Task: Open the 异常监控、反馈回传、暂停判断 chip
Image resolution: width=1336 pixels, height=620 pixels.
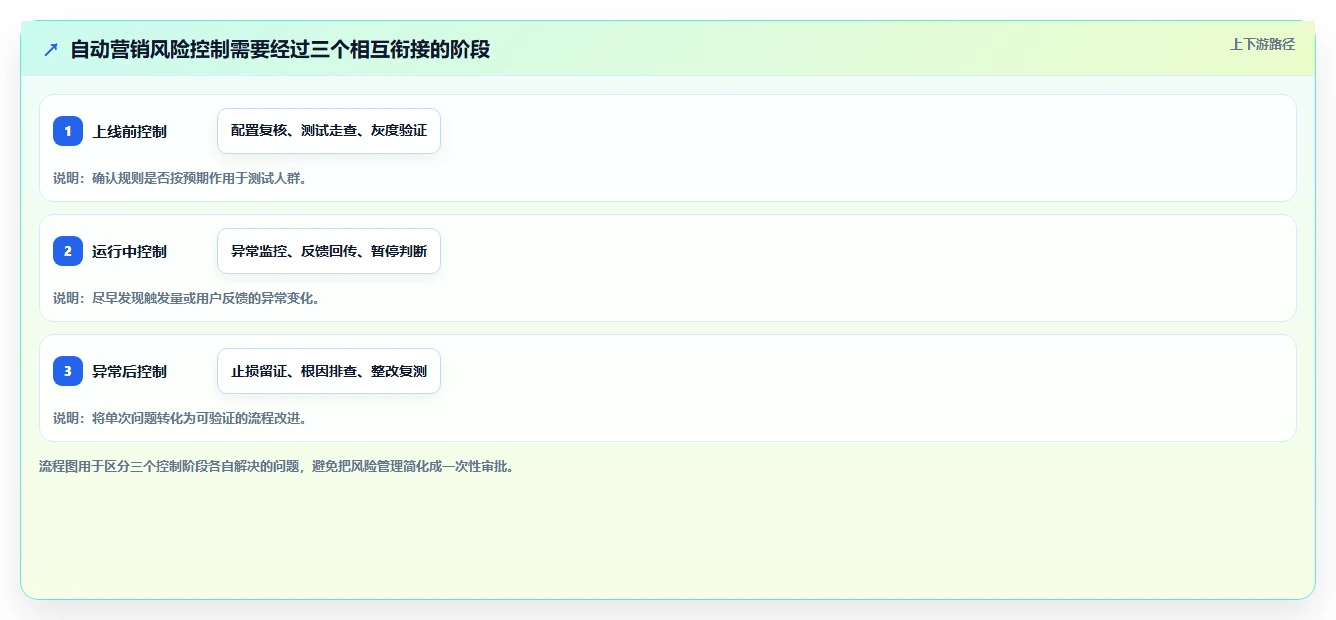Action: (329, 251)
